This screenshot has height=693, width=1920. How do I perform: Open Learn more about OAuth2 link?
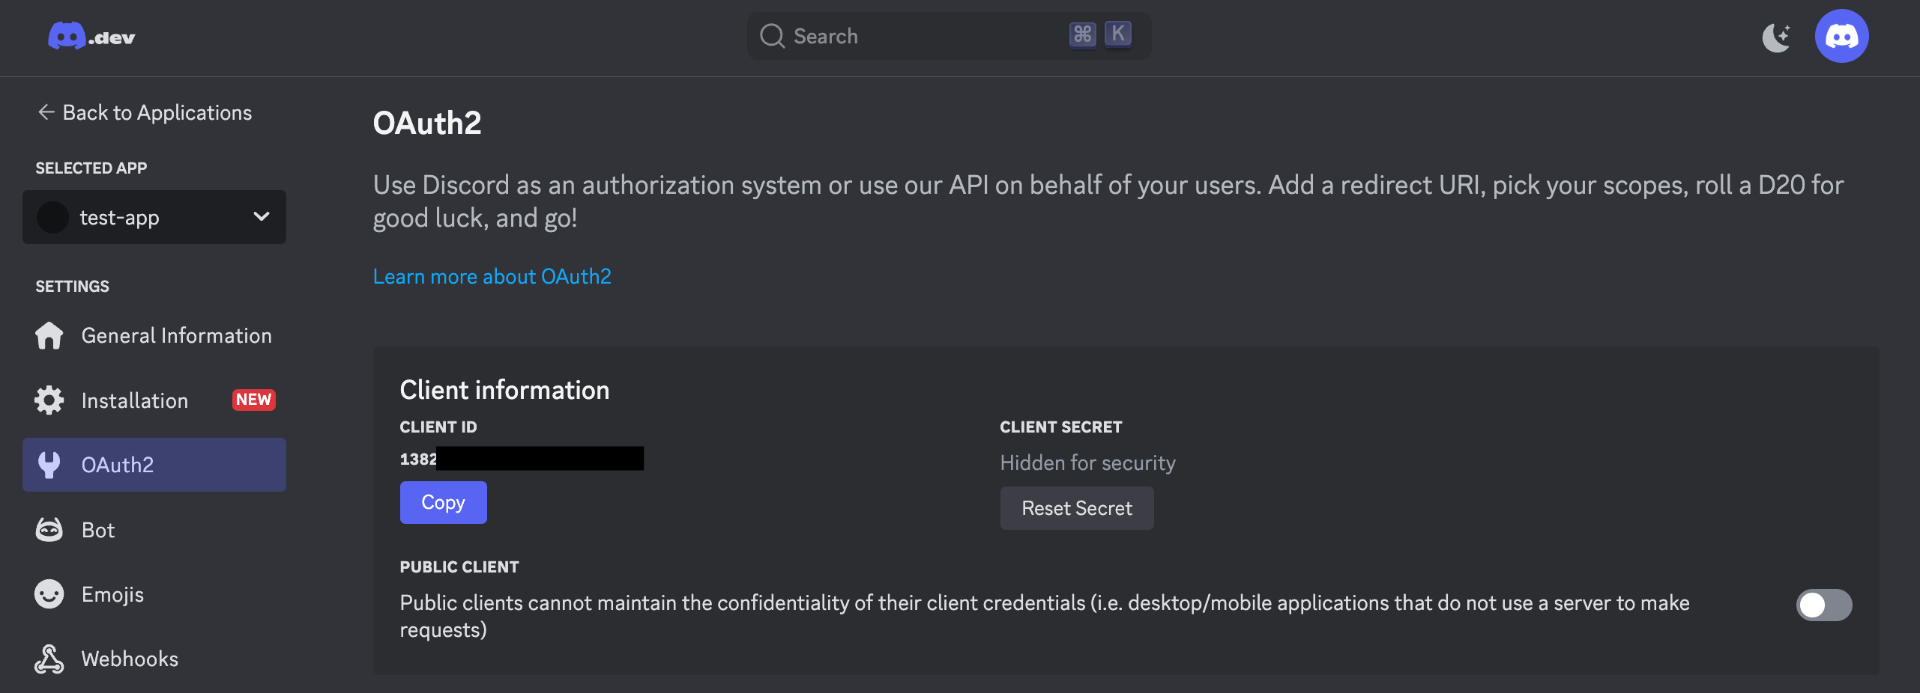tap(492, 276)
